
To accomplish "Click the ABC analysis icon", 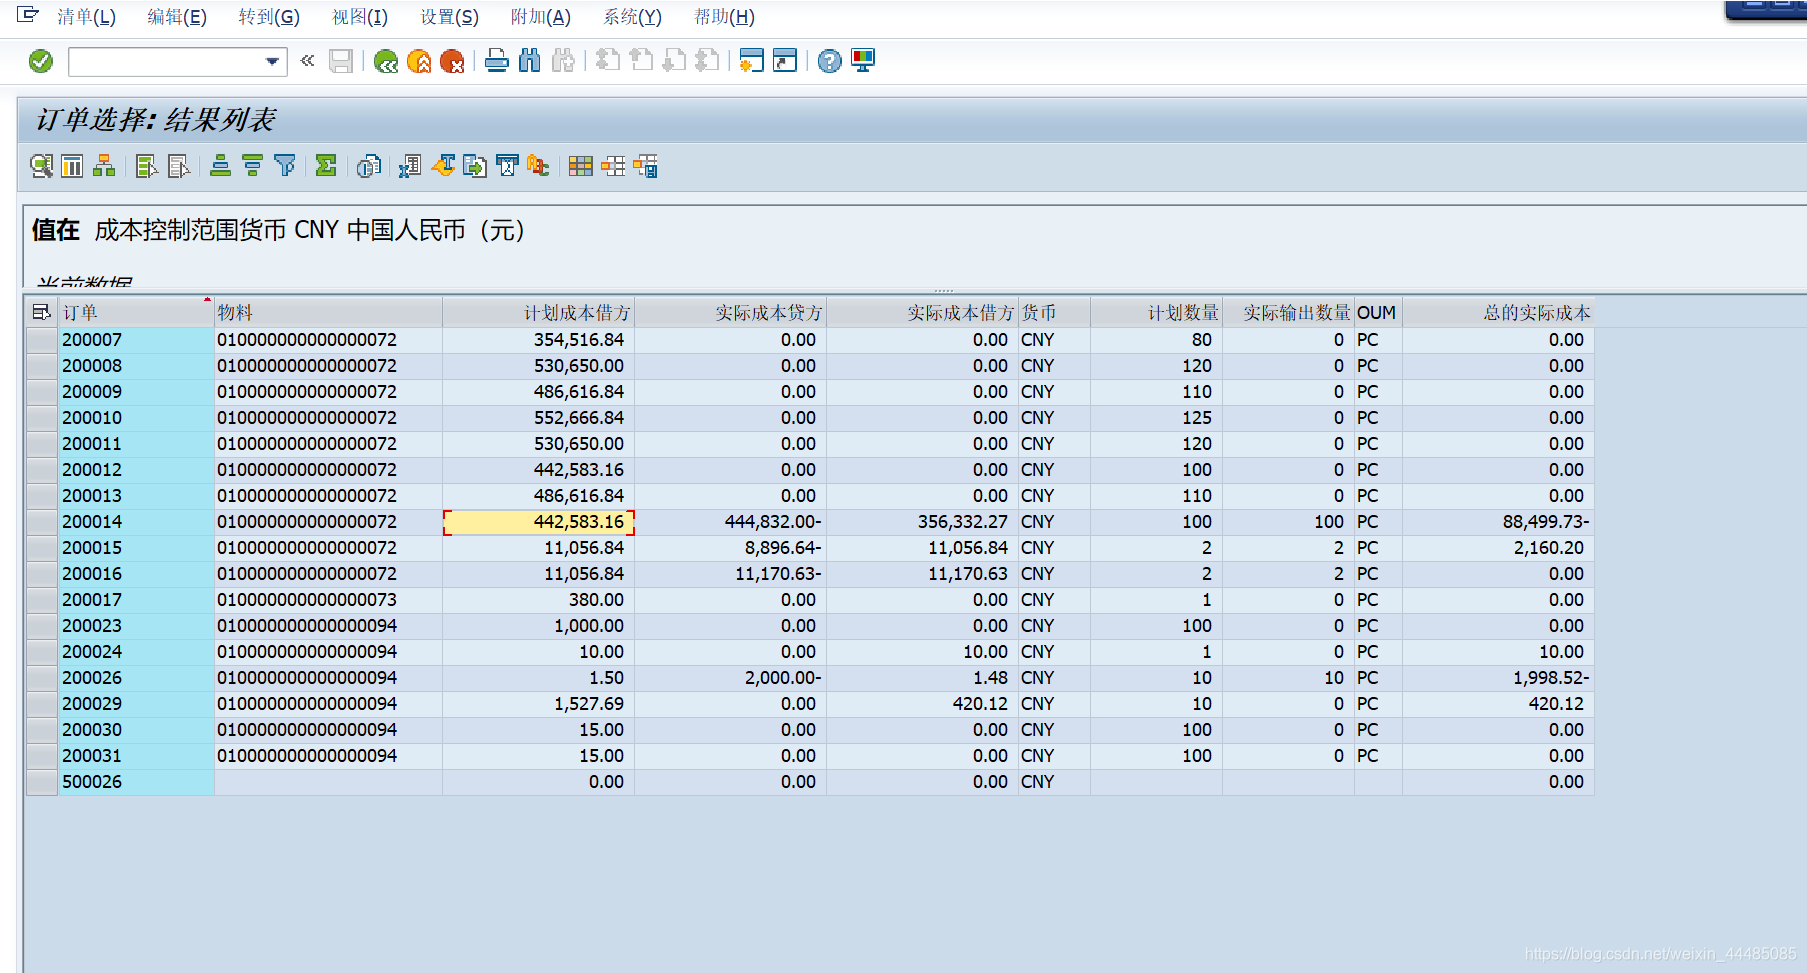I will pyautogui.click(x=539, y=166).
